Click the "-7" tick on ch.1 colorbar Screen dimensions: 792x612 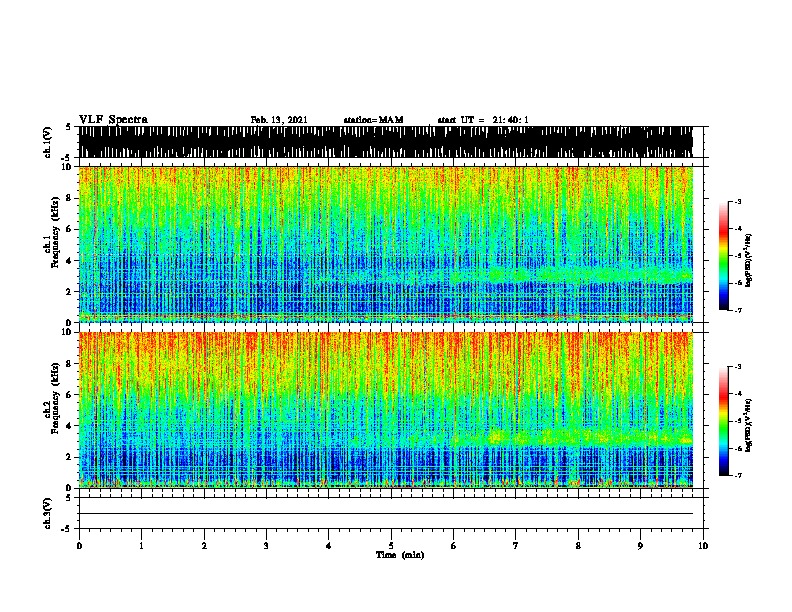click(x=738, y=310)
